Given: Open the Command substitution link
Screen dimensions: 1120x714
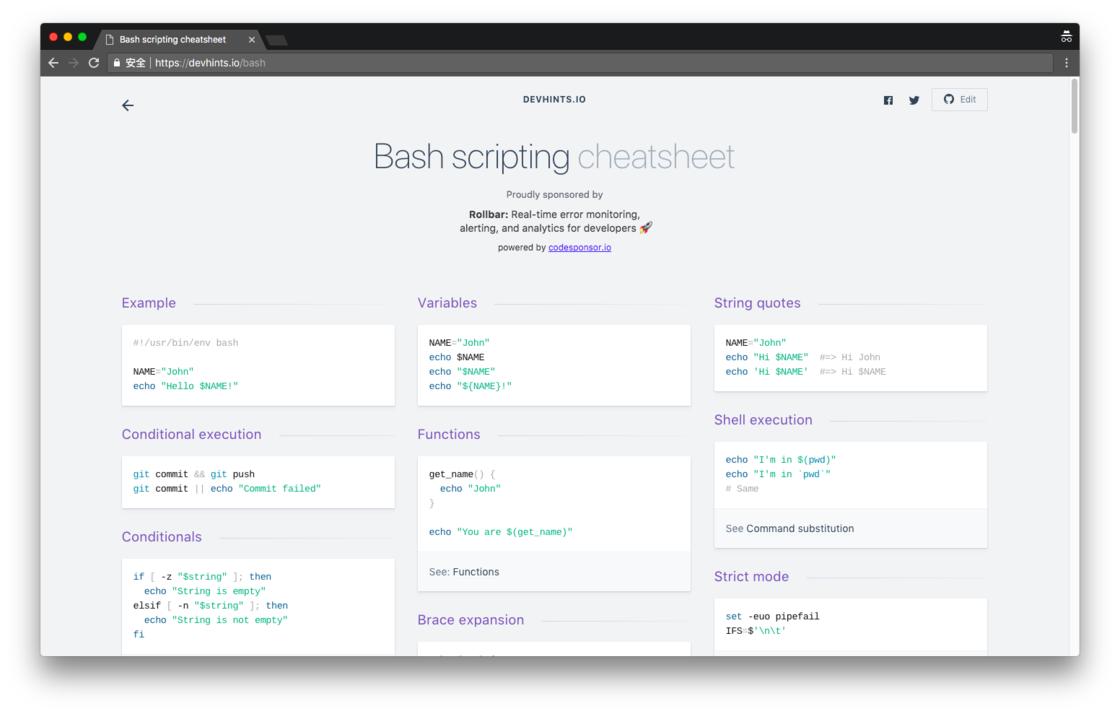Looking at the screenshot, I should [x=800, y=528].
